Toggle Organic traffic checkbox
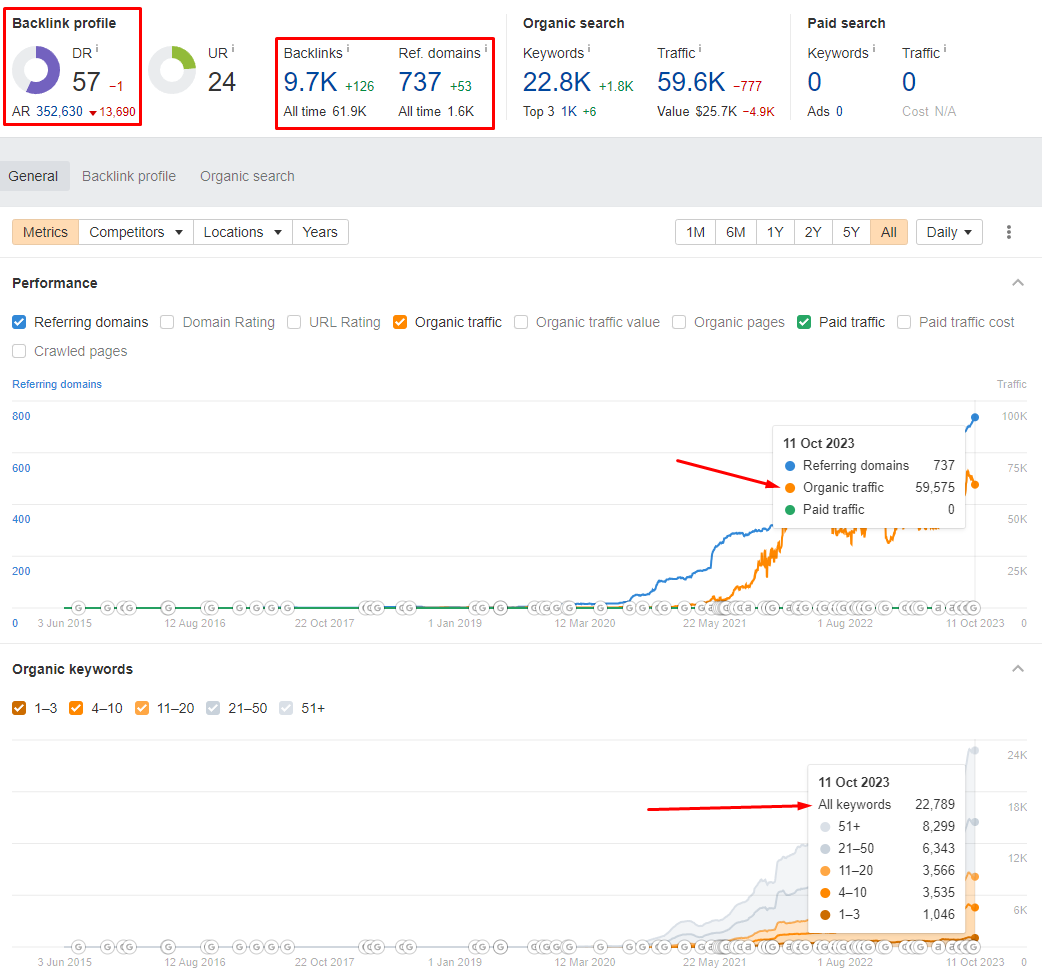 pos(400,322)
